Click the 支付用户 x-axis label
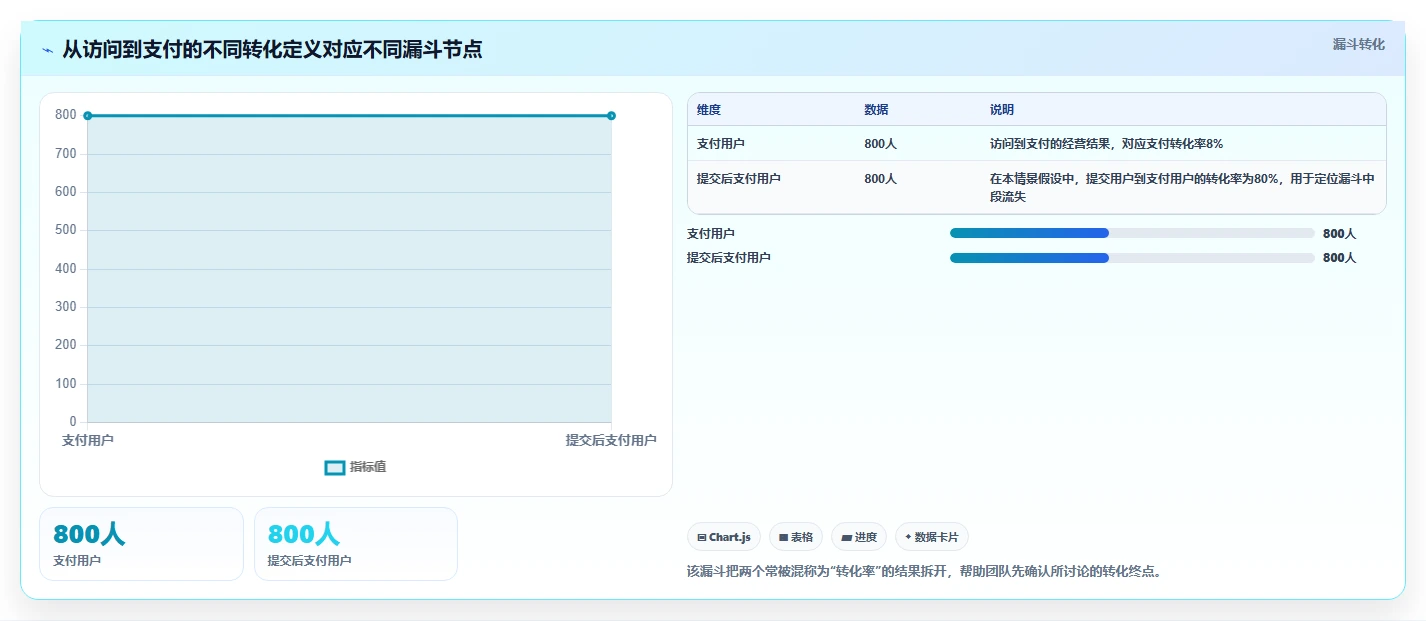 pyautogui.click(x=88, y=441)
